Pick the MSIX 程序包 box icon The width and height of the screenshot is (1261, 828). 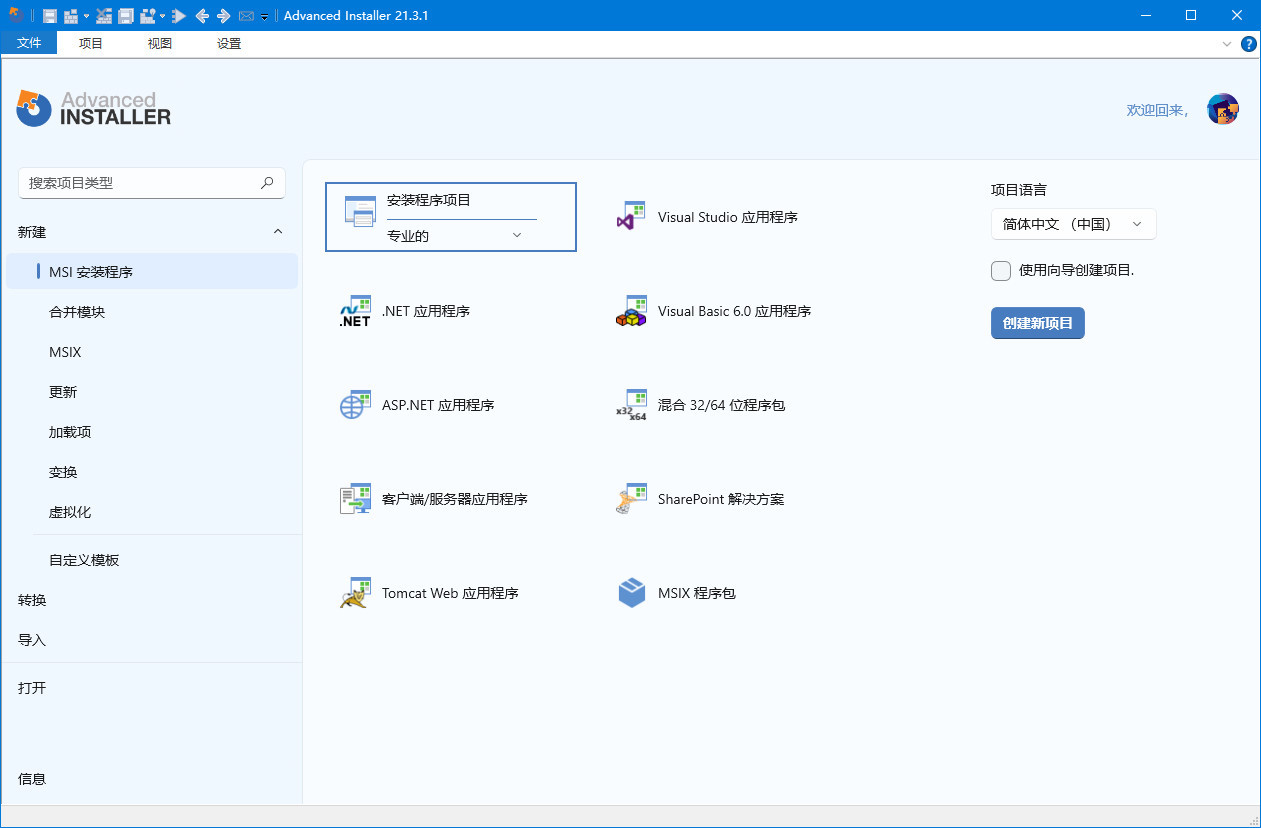[x=632, y=593]
